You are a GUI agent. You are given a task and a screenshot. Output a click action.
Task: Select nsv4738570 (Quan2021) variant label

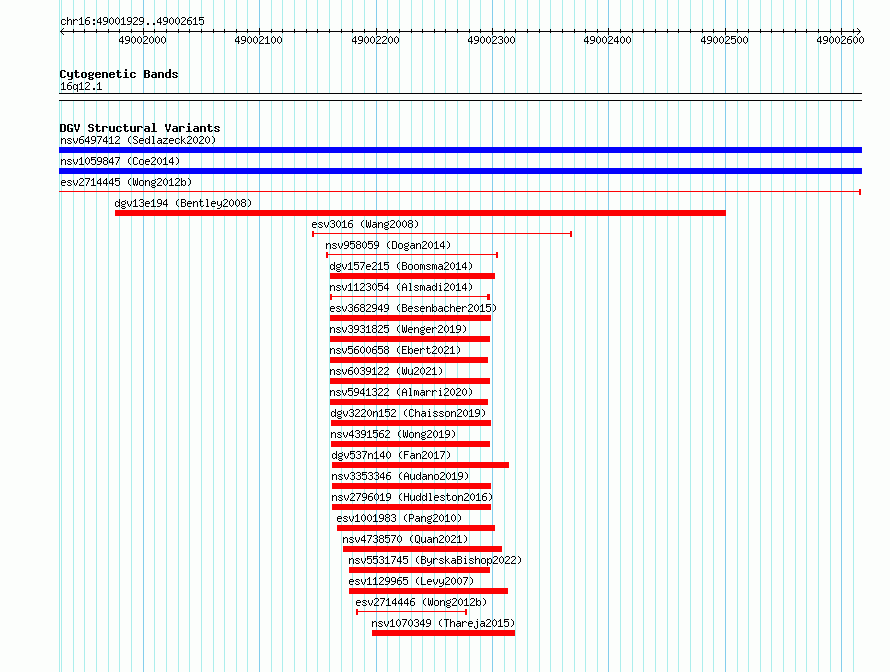pos(405,539)
